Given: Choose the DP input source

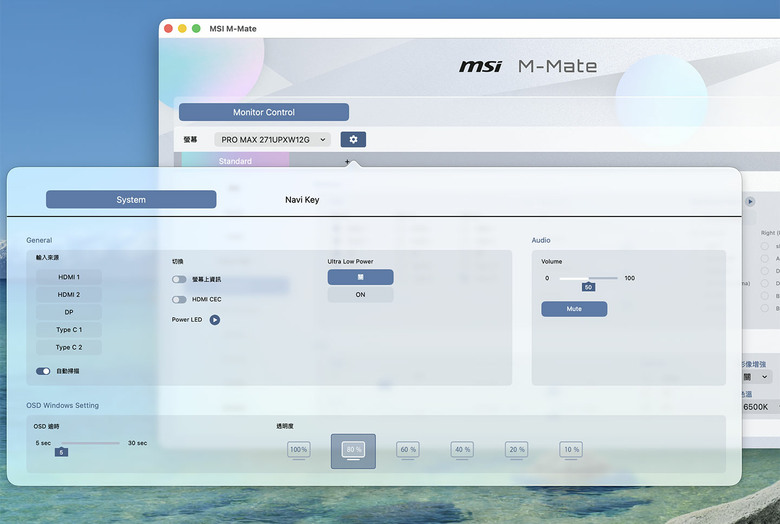Looking at the screenshot, I should (x=69, y=312).
